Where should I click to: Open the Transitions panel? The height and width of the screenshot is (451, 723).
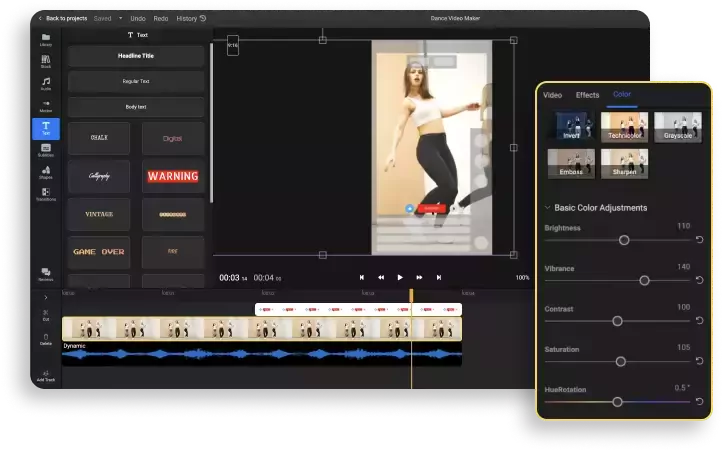click(46, 195)
